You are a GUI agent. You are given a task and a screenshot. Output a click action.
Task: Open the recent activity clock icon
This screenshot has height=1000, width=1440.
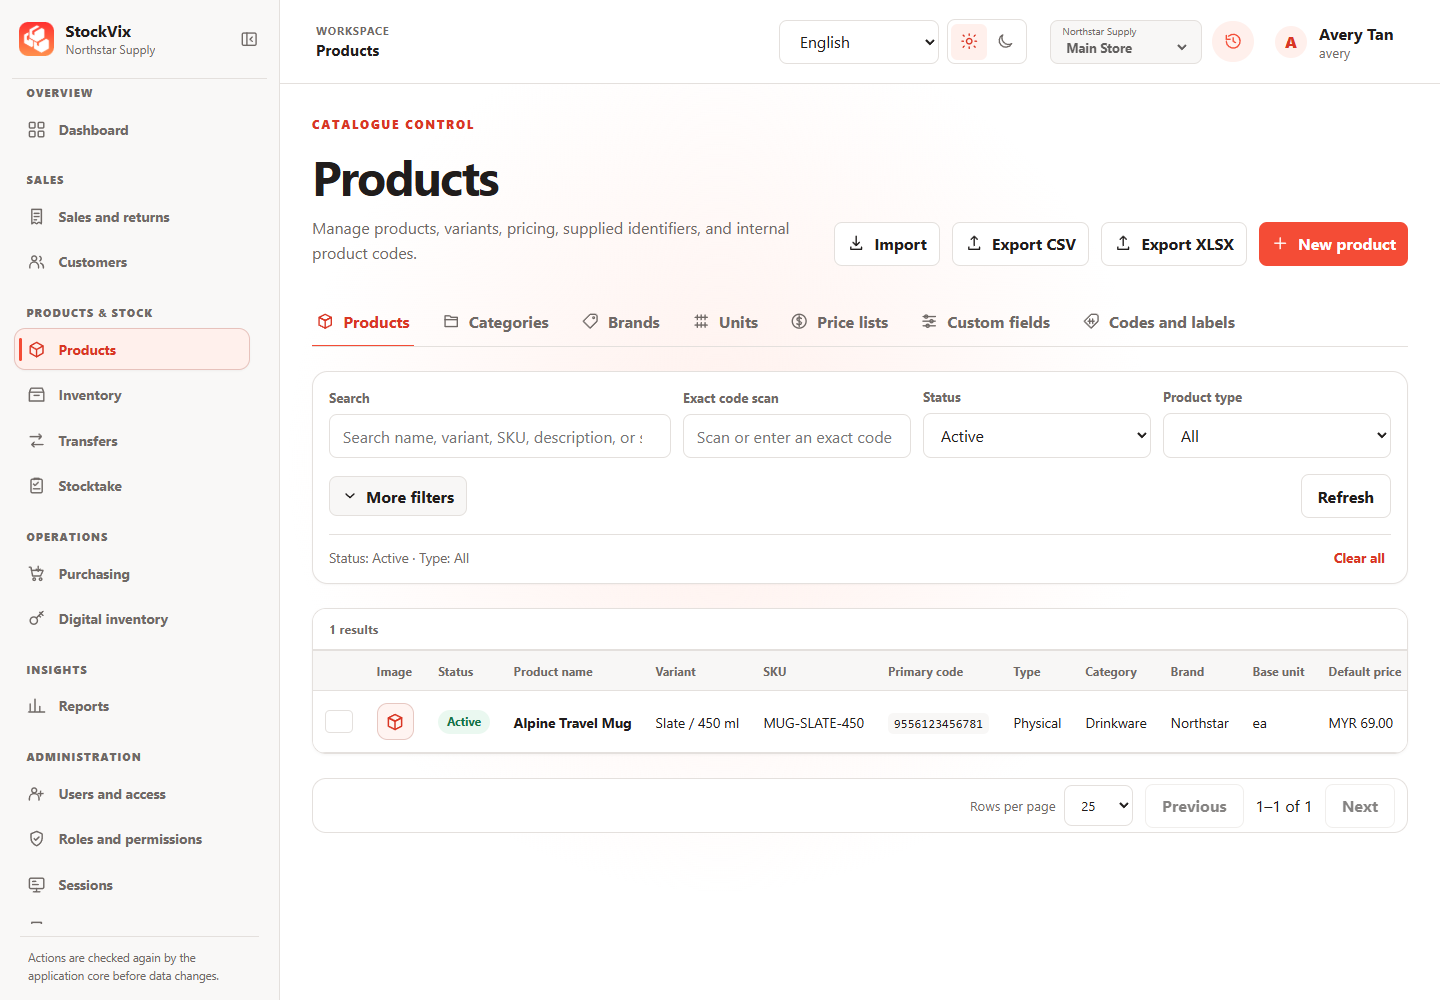(x=1233, y=42)
